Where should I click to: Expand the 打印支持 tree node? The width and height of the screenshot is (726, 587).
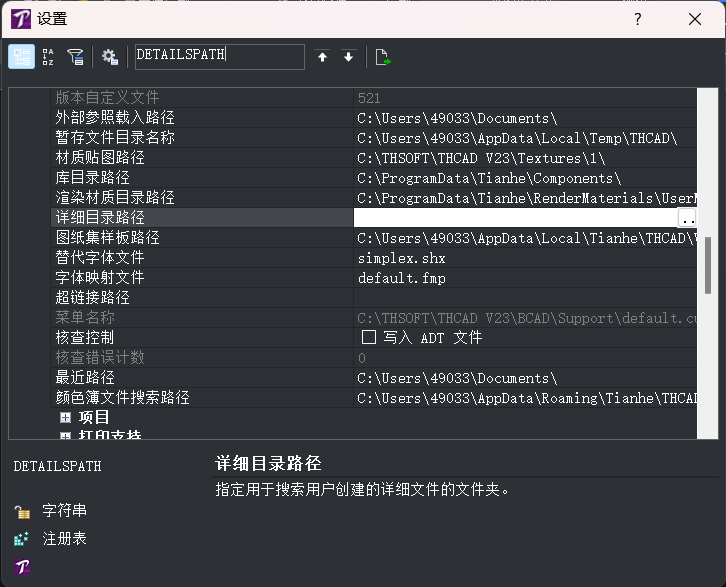pos(65,436)
